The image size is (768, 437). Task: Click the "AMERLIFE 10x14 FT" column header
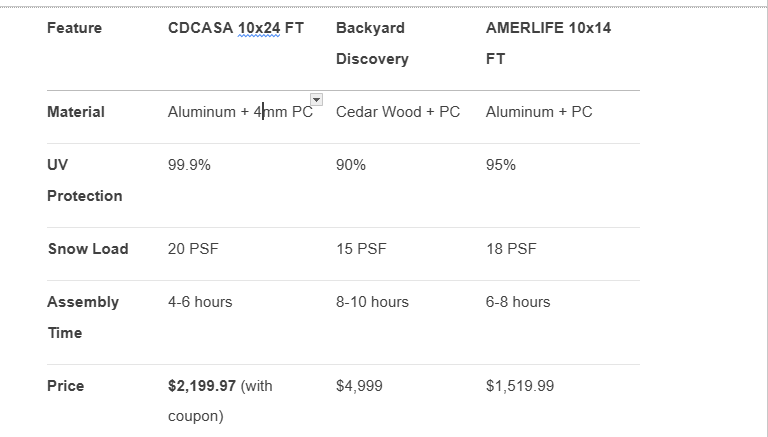tap(548, 43)
